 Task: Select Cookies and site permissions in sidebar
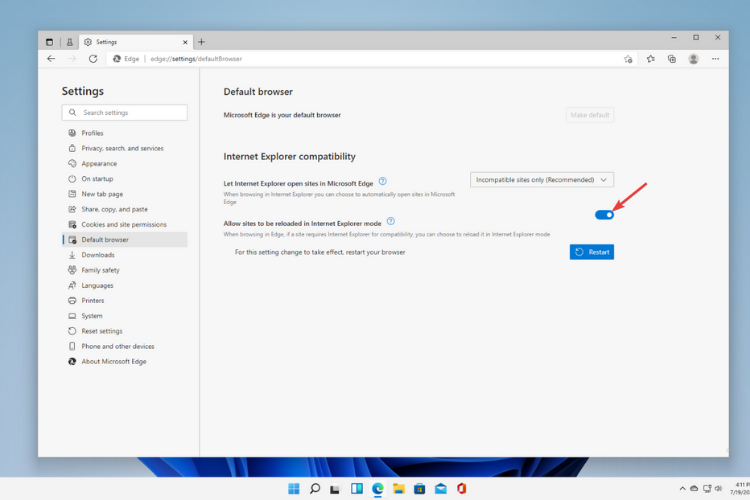[124, 224]
